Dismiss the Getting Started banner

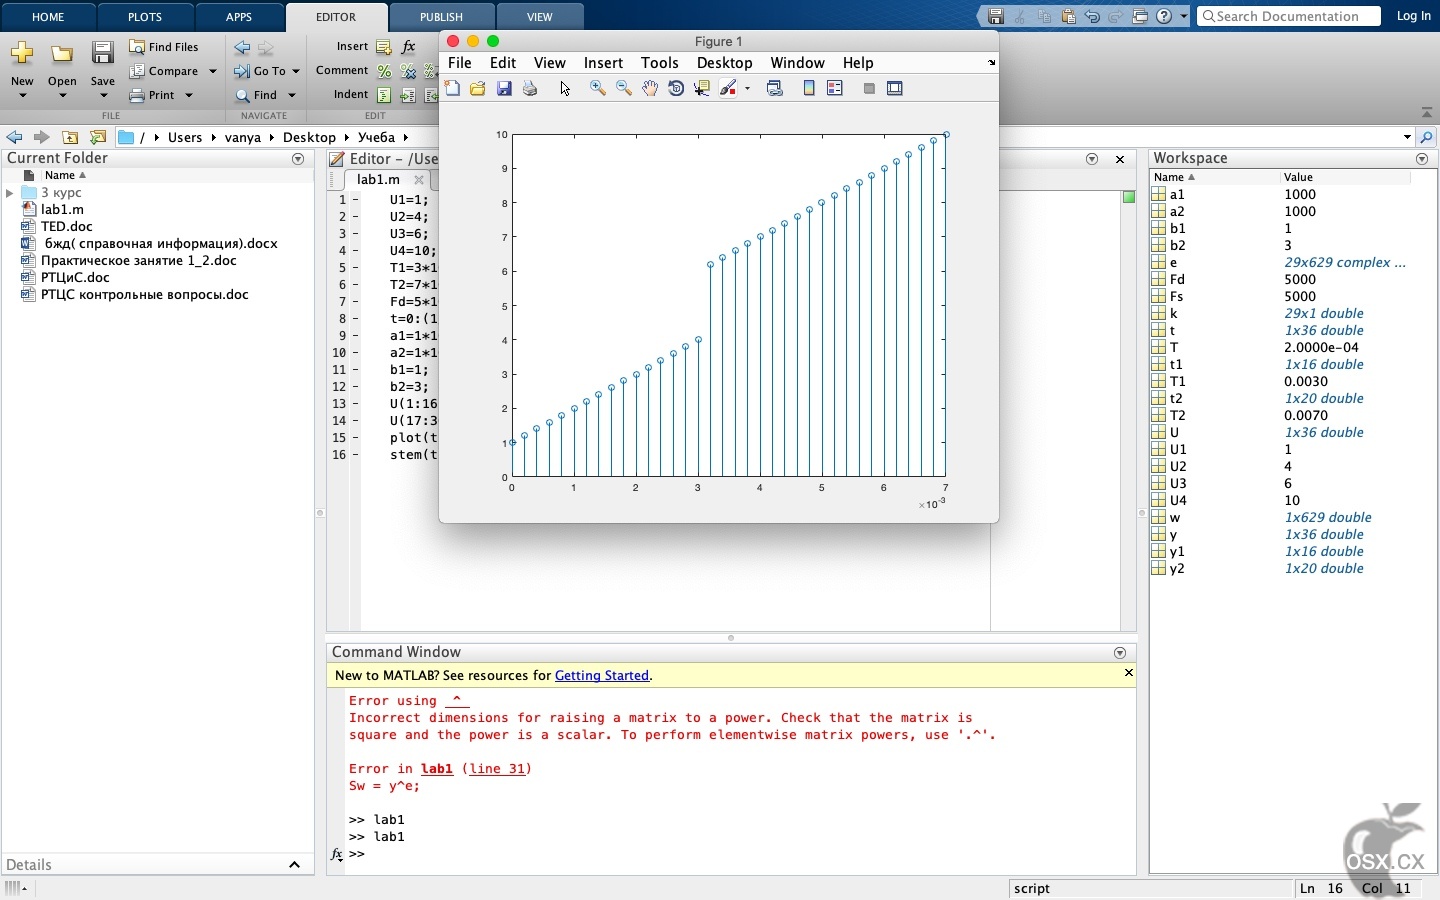[x=1128, y=673]
